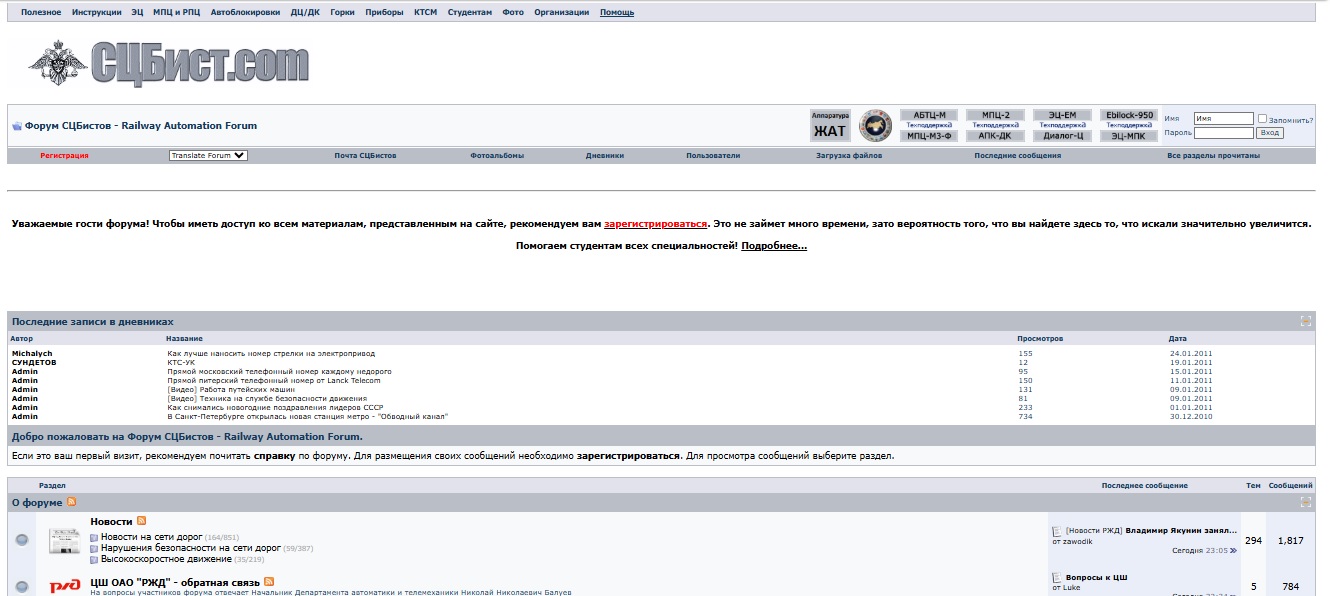
Task: Focus the Пароль password field
Action: pyautogui.click(x=1223, y=133)
